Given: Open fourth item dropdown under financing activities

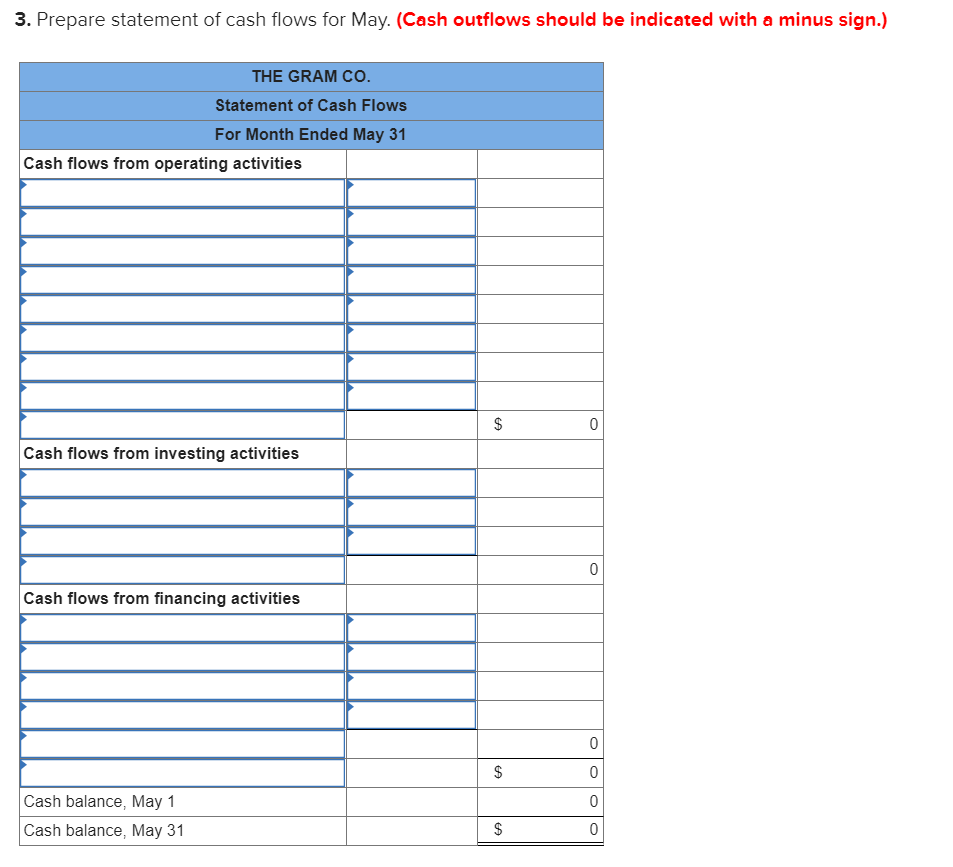Looking at the screenshot, I should [x=182, y=715].
